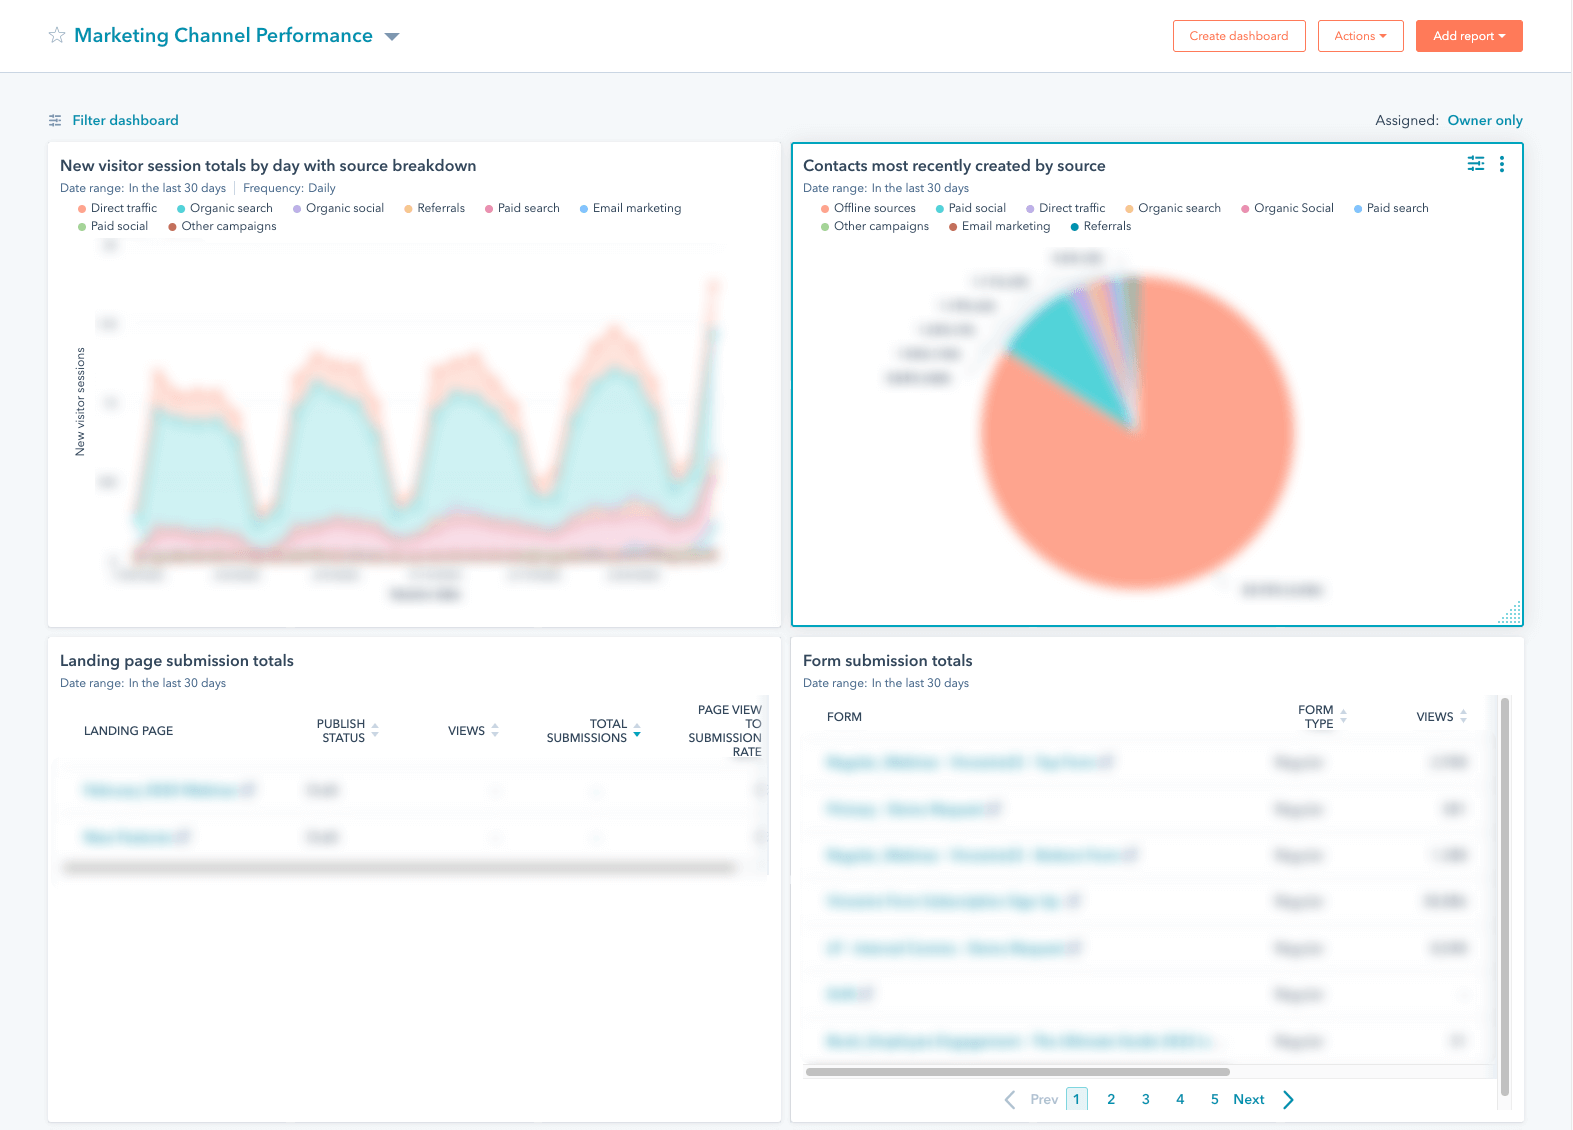This screenshot has width=1573, height=1130.
Task: Click the horizontal scrollbar under Form submission table
Action: click(1018, 1071)
